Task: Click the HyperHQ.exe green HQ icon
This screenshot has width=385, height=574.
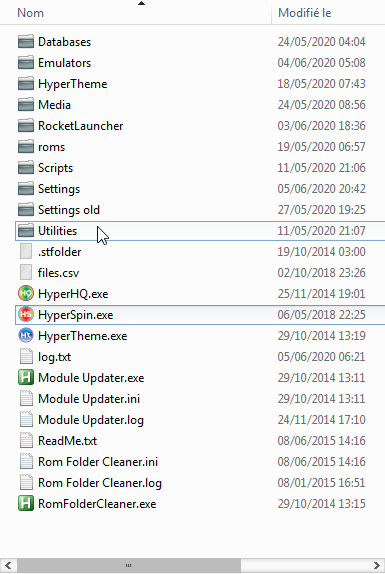Action: click(26, 294)
